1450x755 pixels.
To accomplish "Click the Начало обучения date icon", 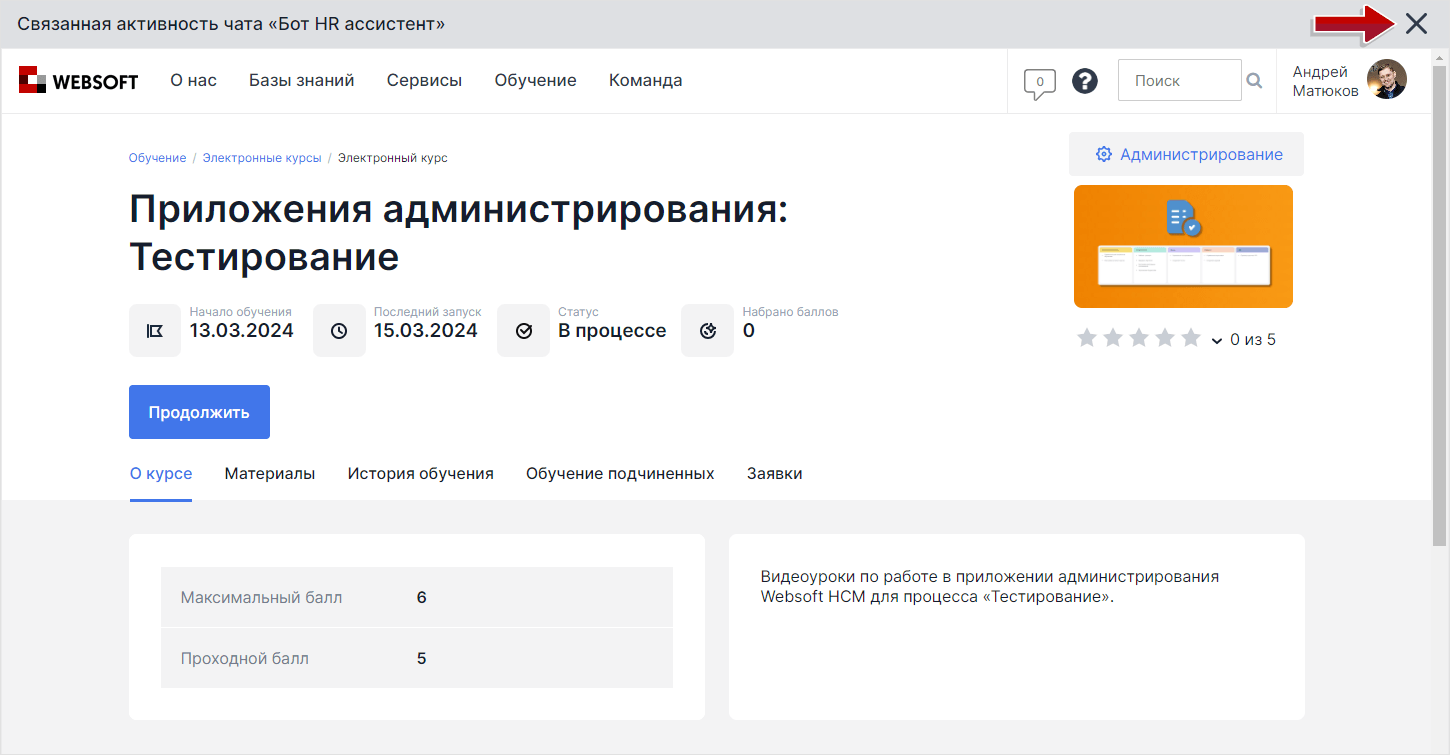I will pos(155,330).
